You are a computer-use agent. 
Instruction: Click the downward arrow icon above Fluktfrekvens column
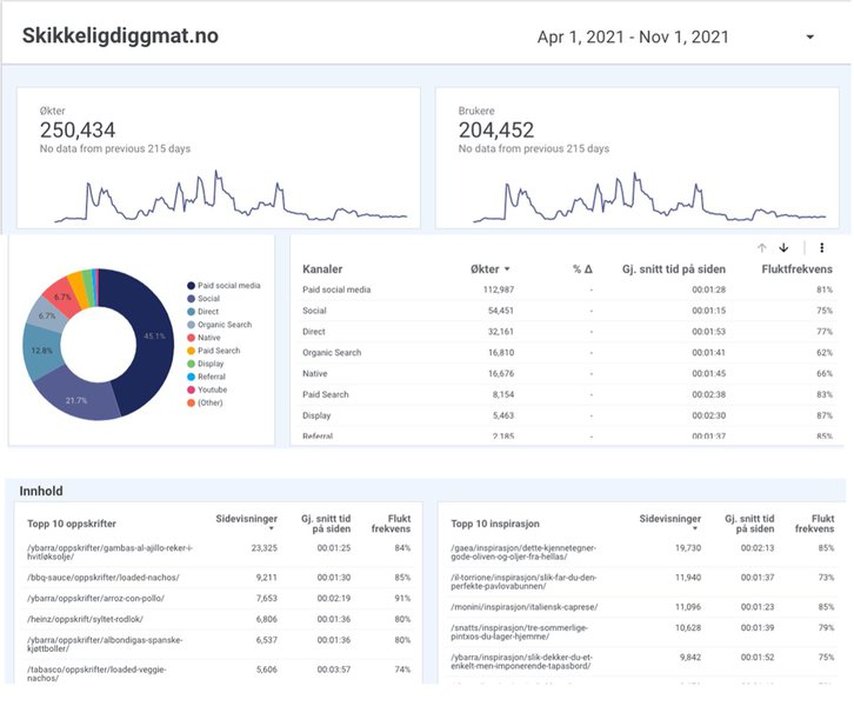(784, 247)
